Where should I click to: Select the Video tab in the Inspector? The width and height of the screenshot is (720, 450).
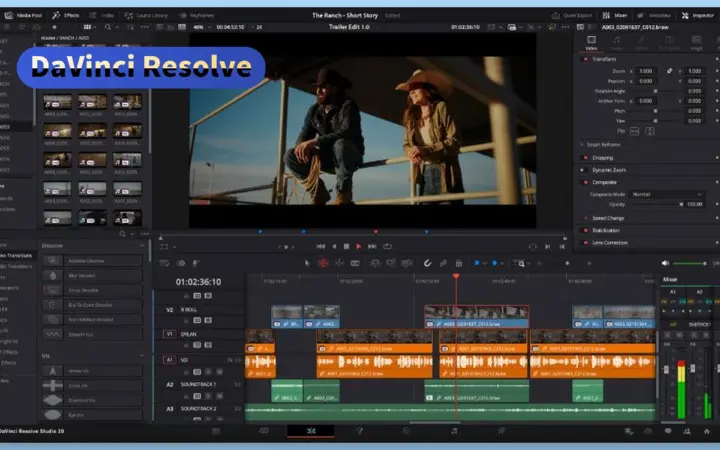click(591, 43)
